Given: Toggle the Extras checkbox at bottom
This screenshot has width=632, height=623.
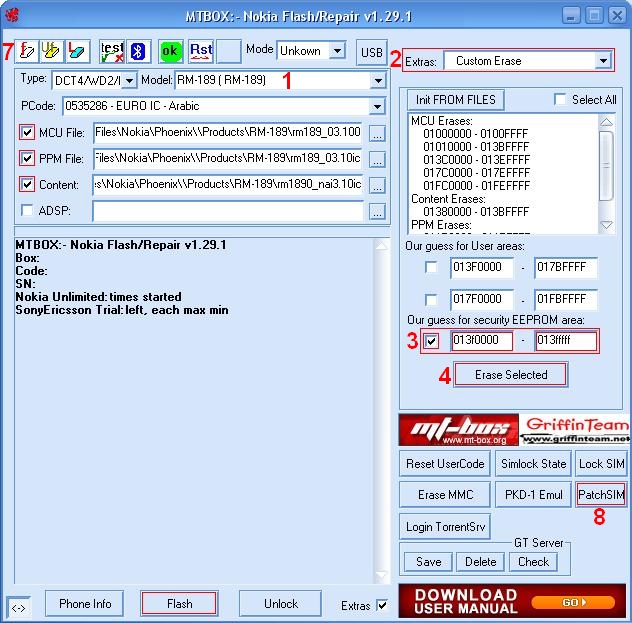Looking at the screenshot, I should tap(382, 605).
